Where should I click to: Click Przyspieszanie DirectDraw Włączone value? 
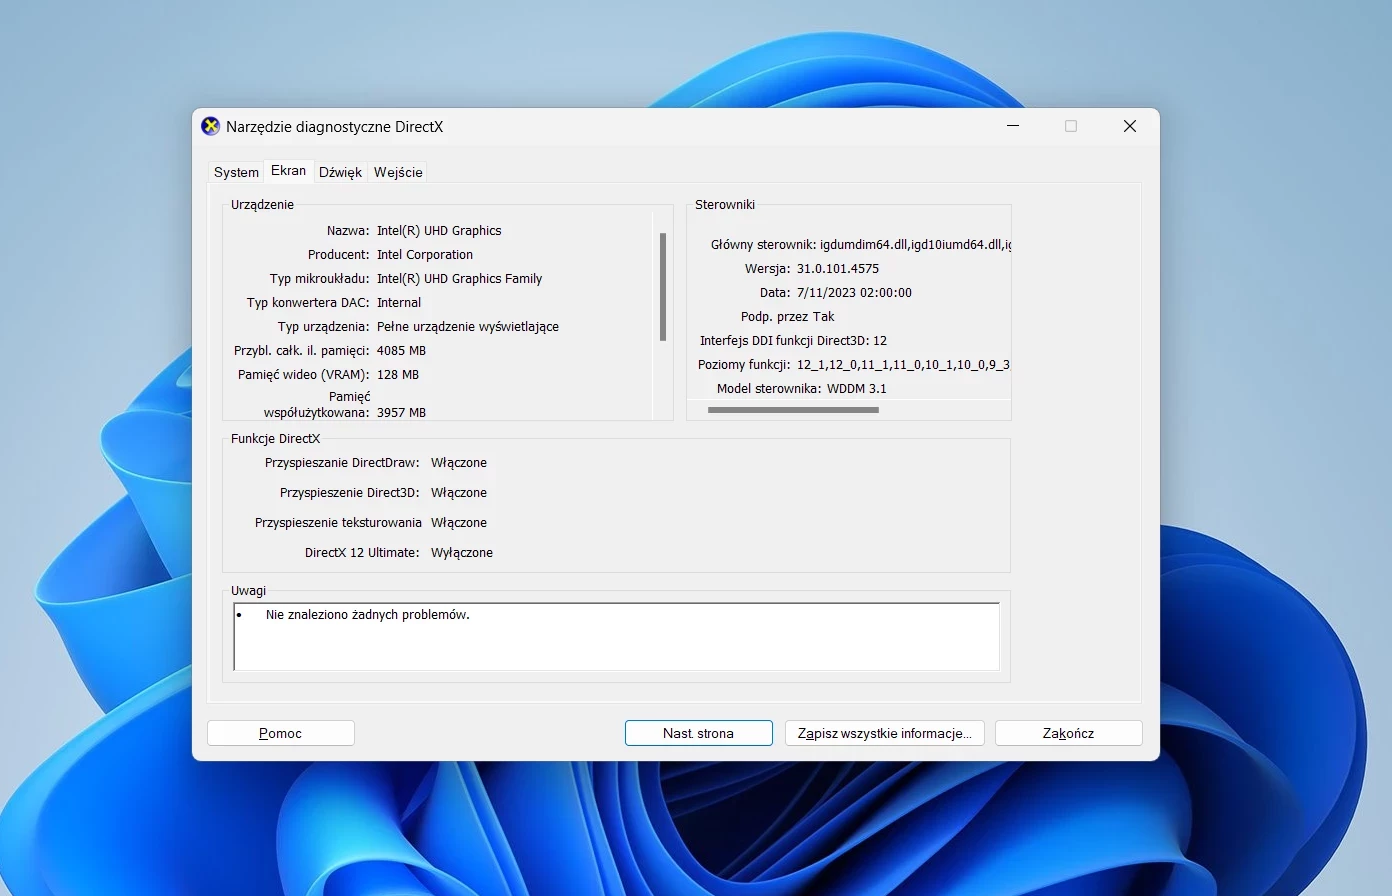pyautogui.click(x=459, y=462)
